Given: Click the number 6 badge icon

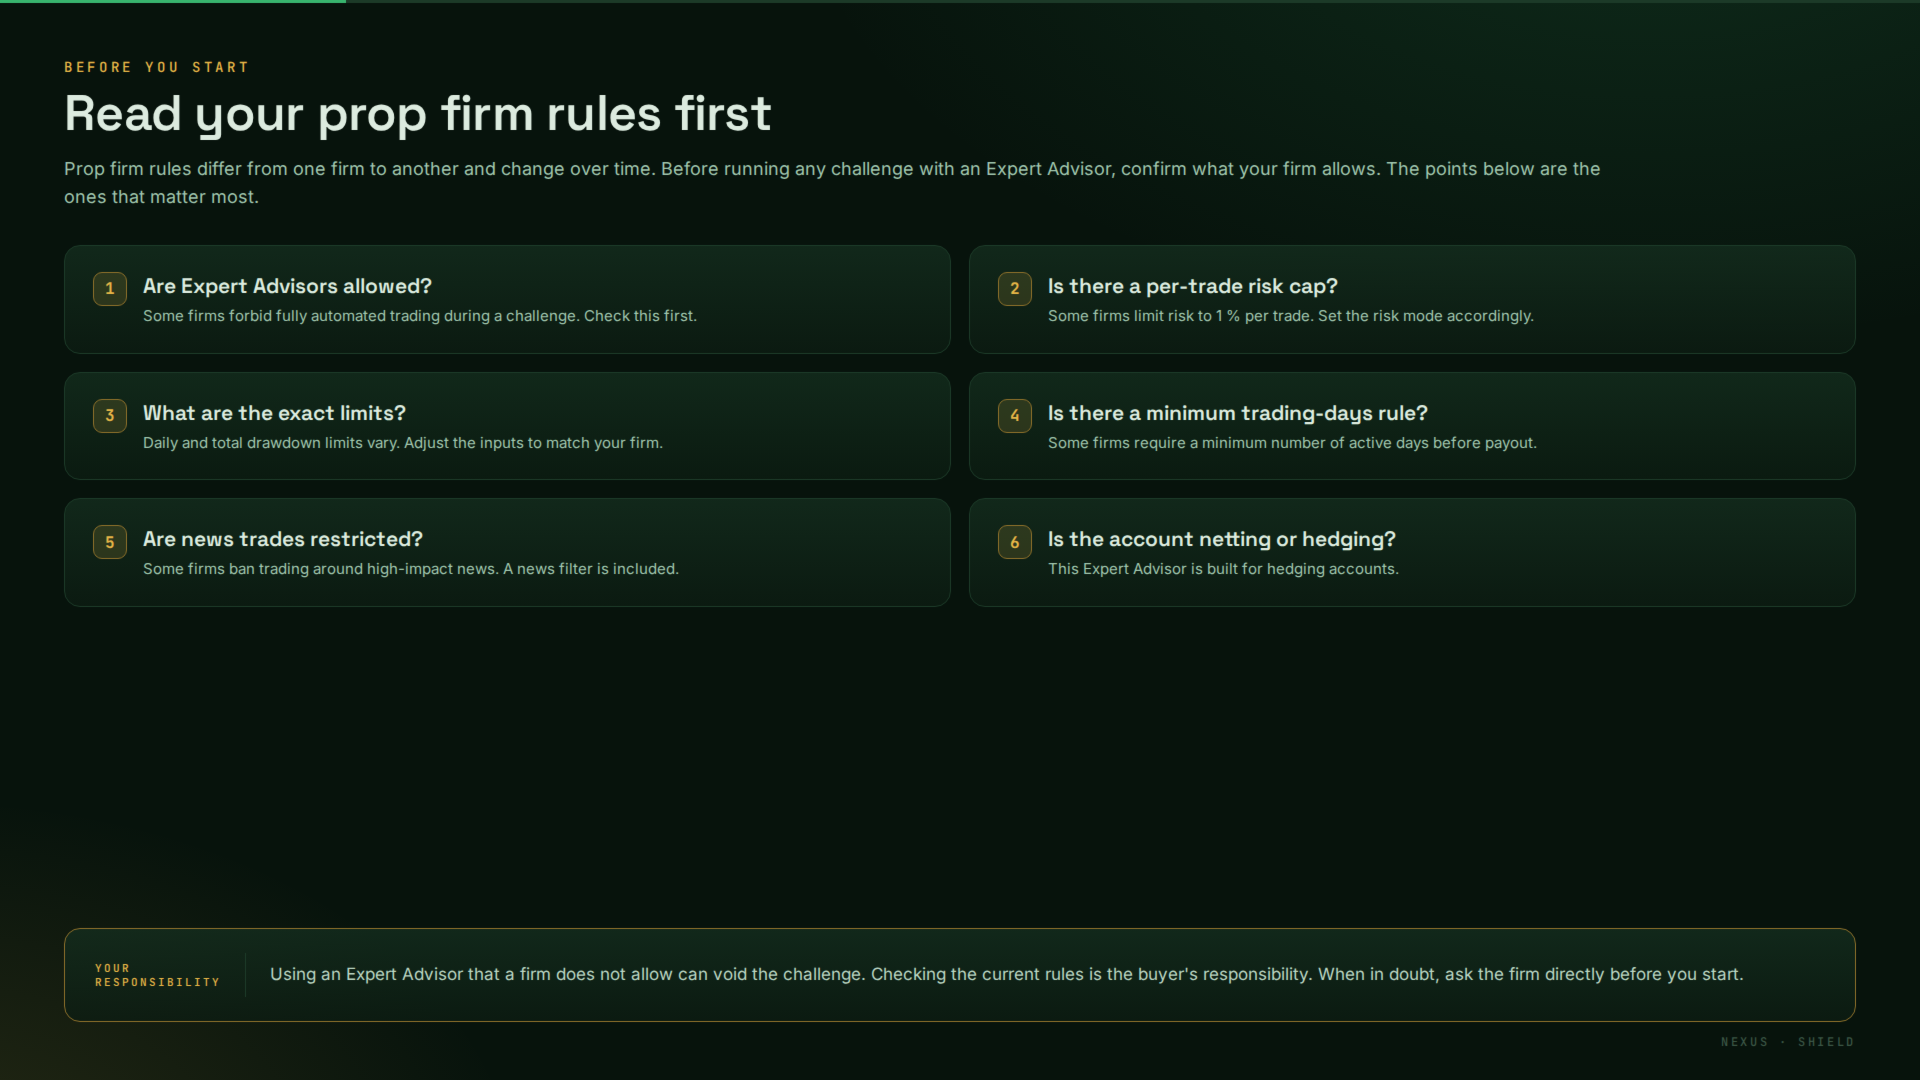Looking at the screenshot, I should [1015, 542].
